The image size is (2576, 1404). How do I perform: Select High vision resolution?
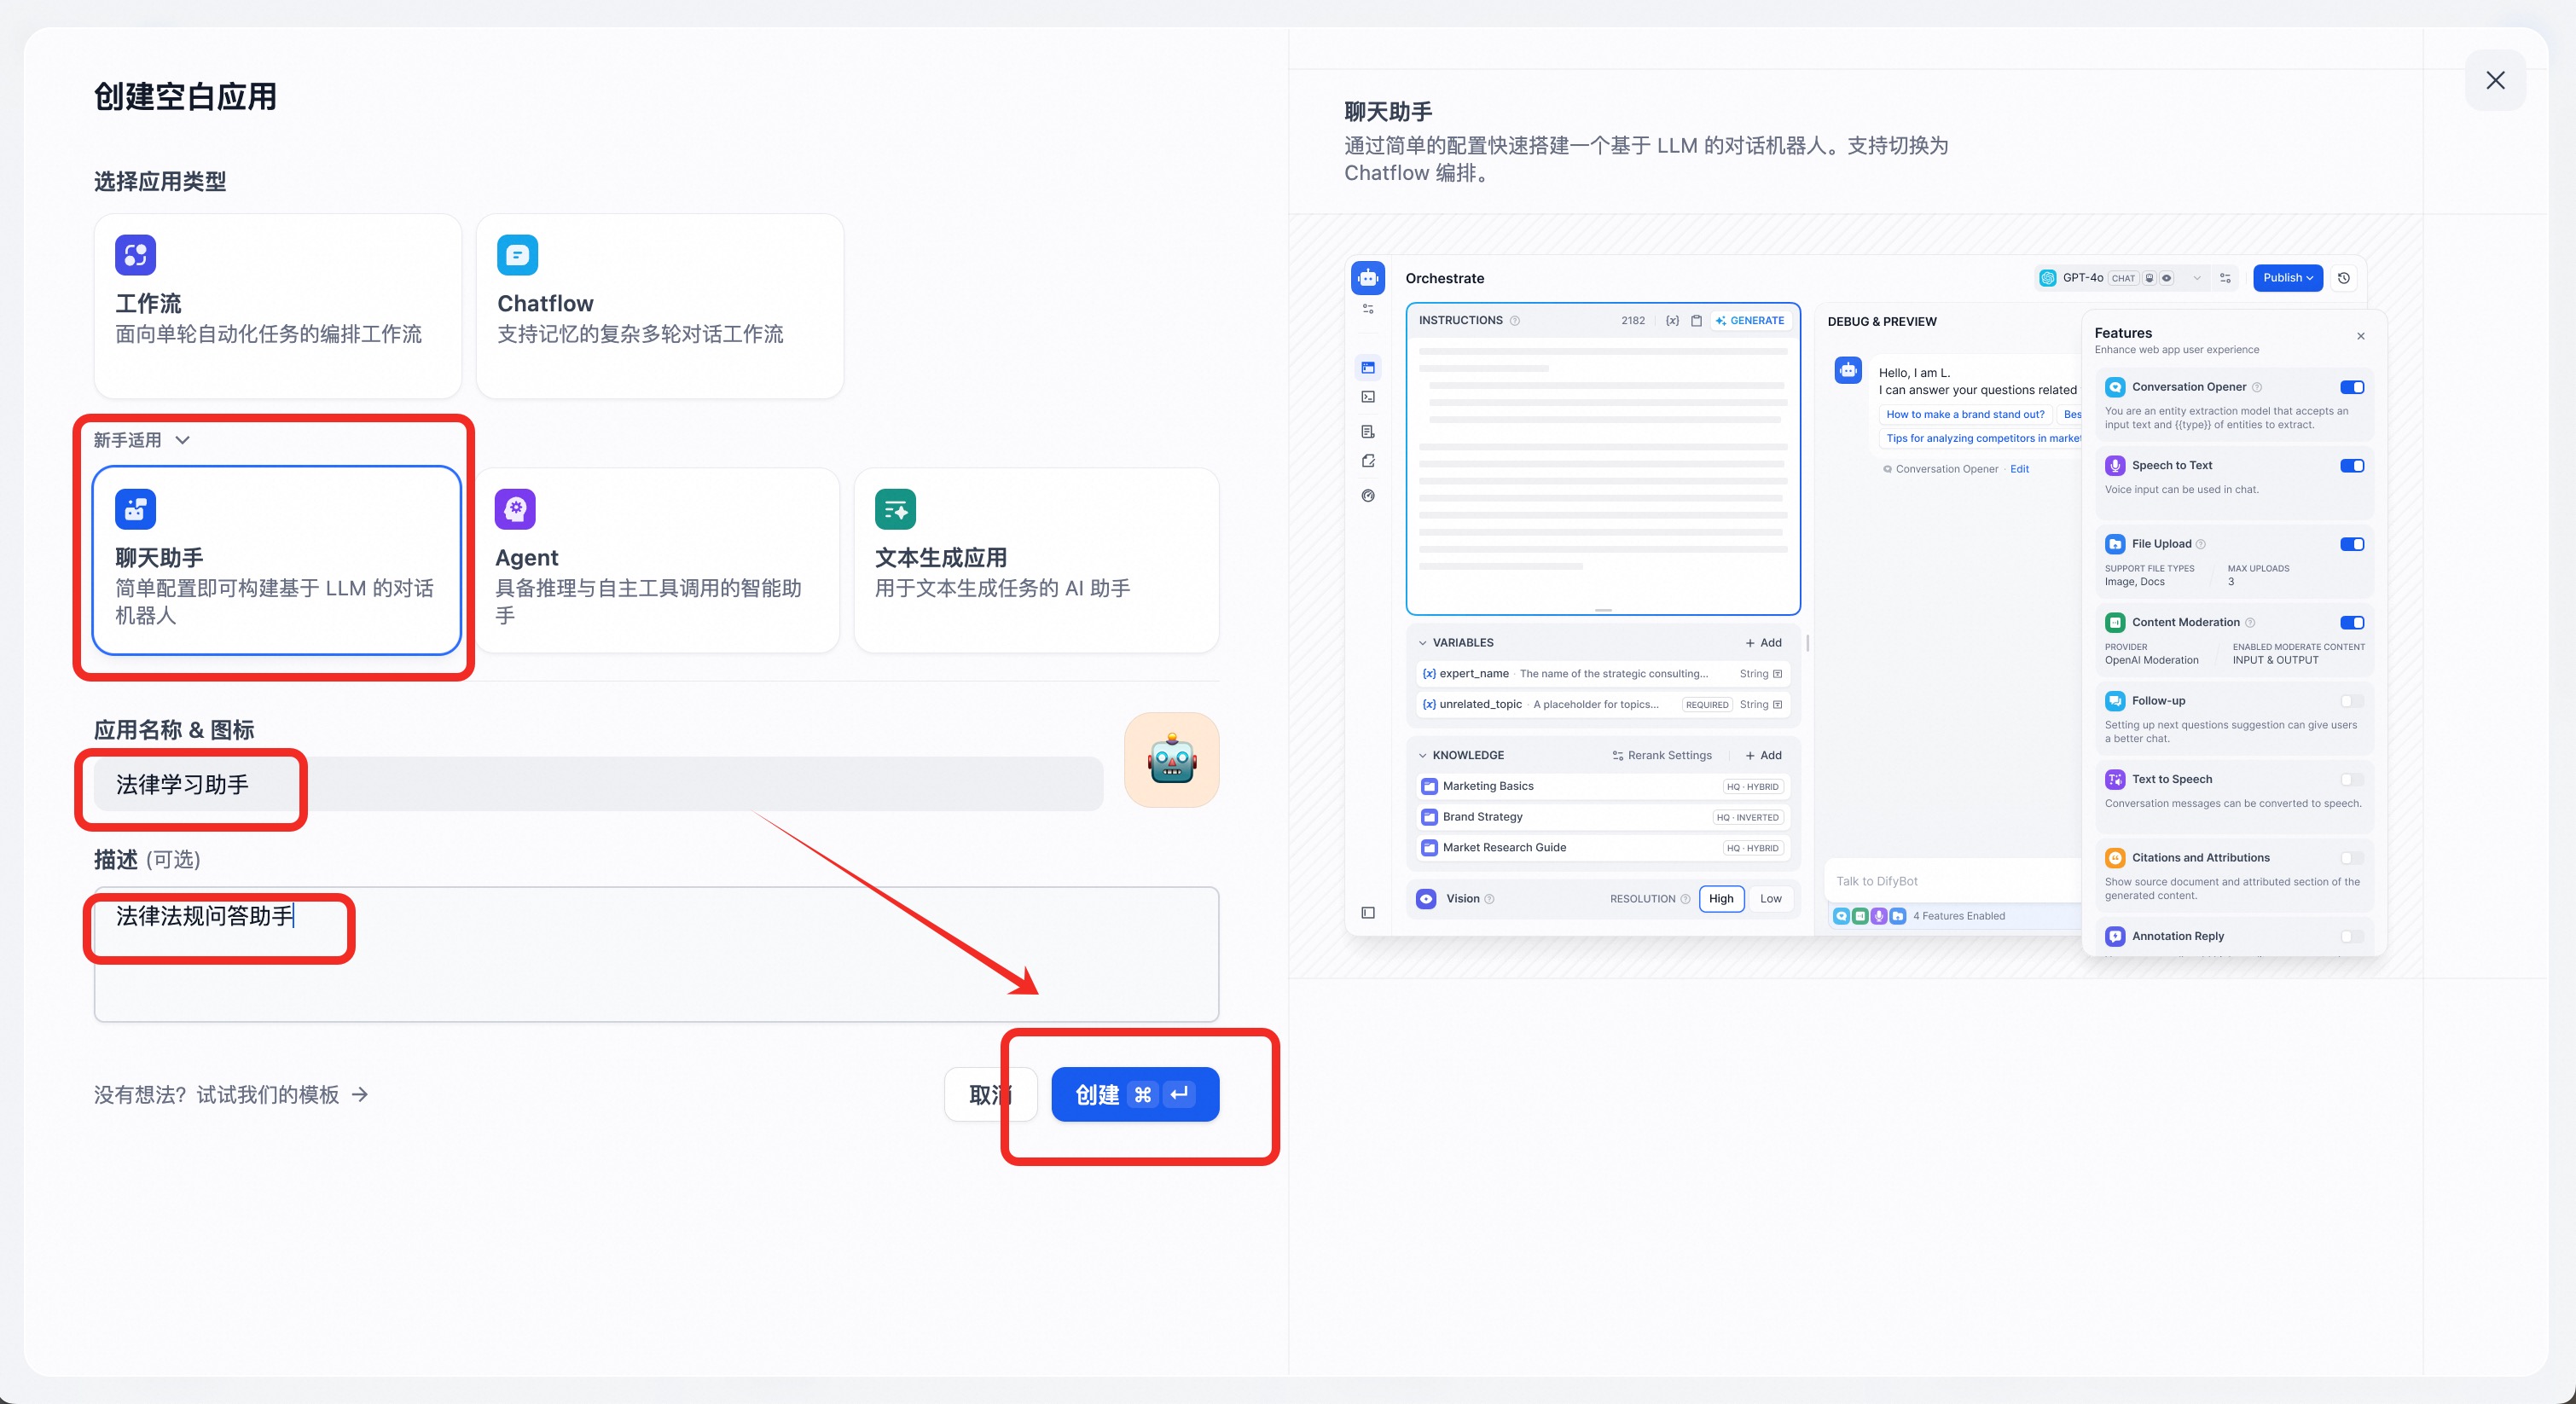[x=1721, y=899]
